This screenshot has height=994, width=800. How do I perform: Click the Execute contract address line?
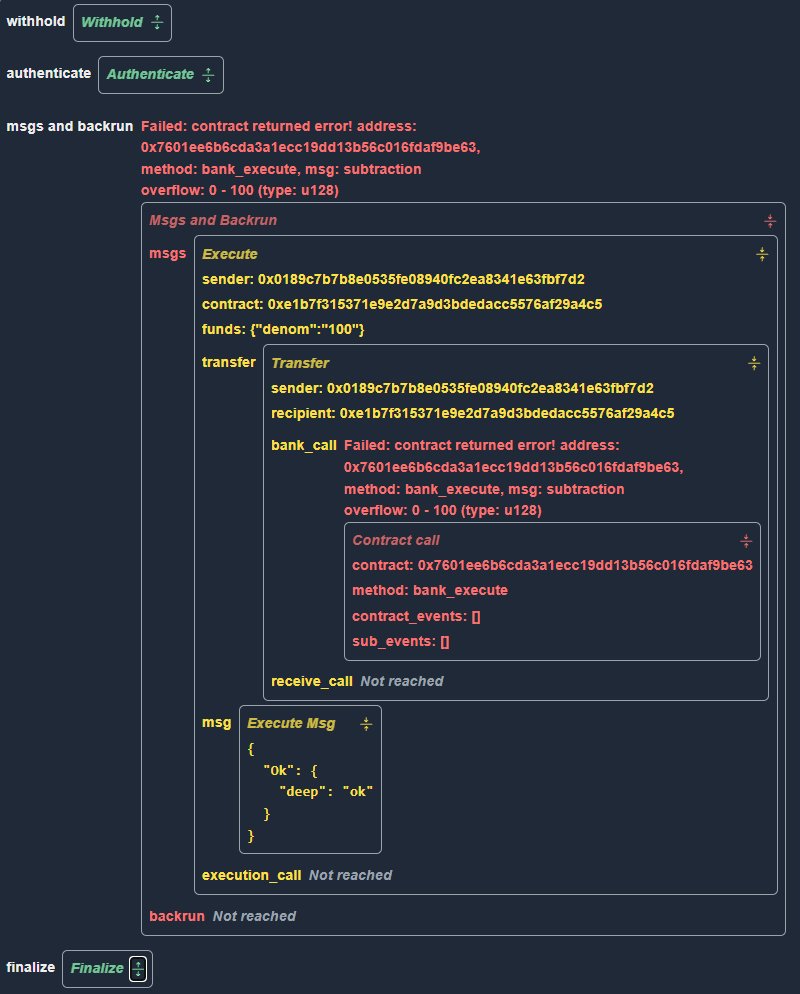[x=402, y=304]
